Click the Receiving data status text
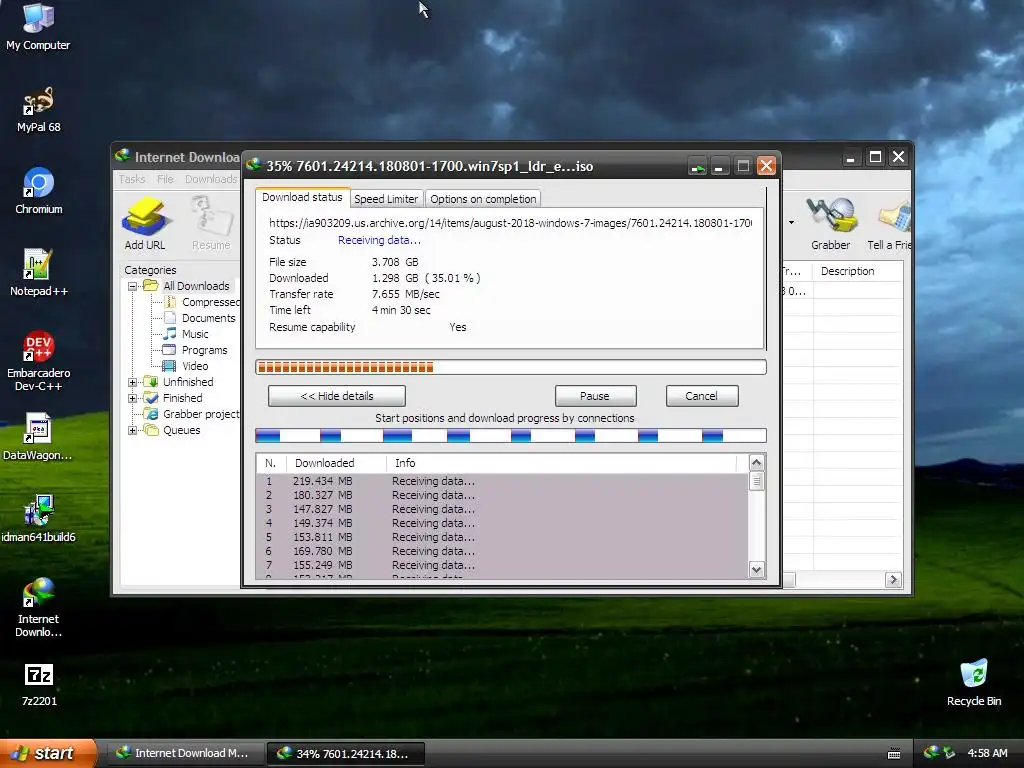Screen dimensions: 1024x768 point(379,240)
